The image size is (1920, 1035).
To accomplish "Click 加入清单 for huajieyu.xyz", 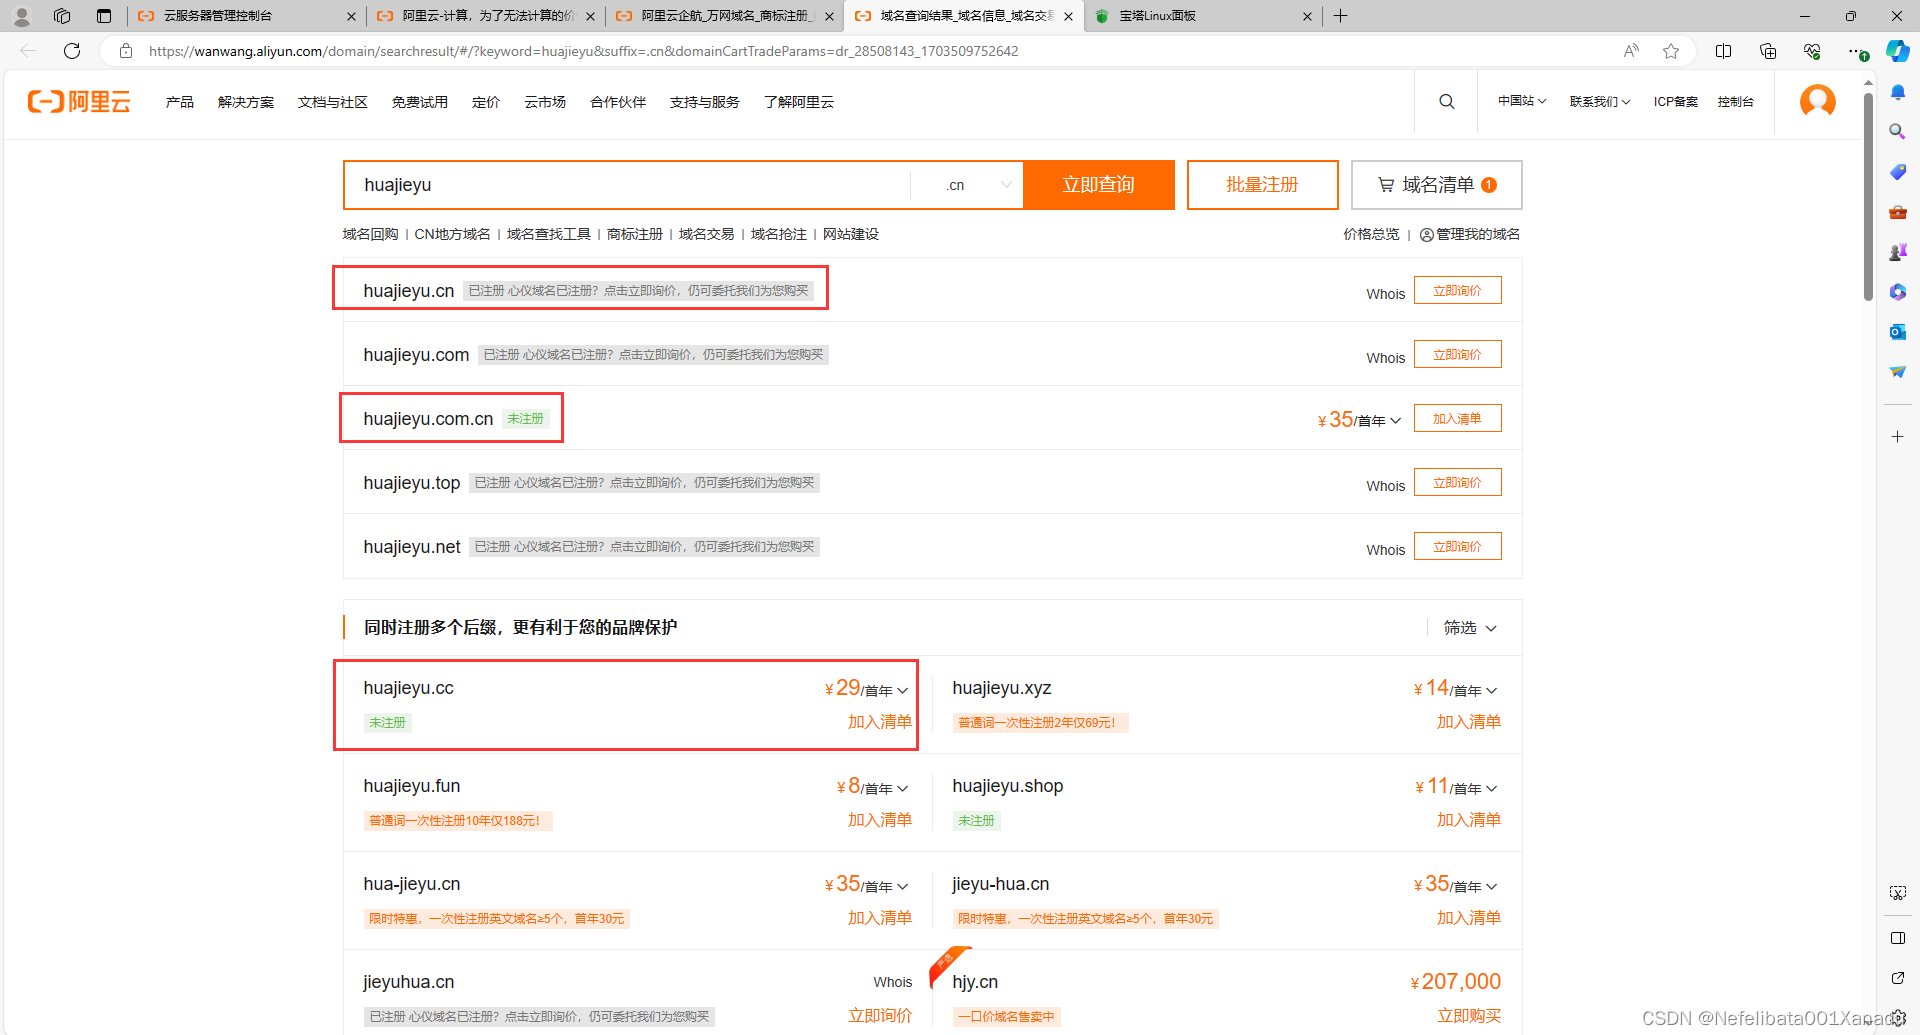I will tap(1468, 722).
